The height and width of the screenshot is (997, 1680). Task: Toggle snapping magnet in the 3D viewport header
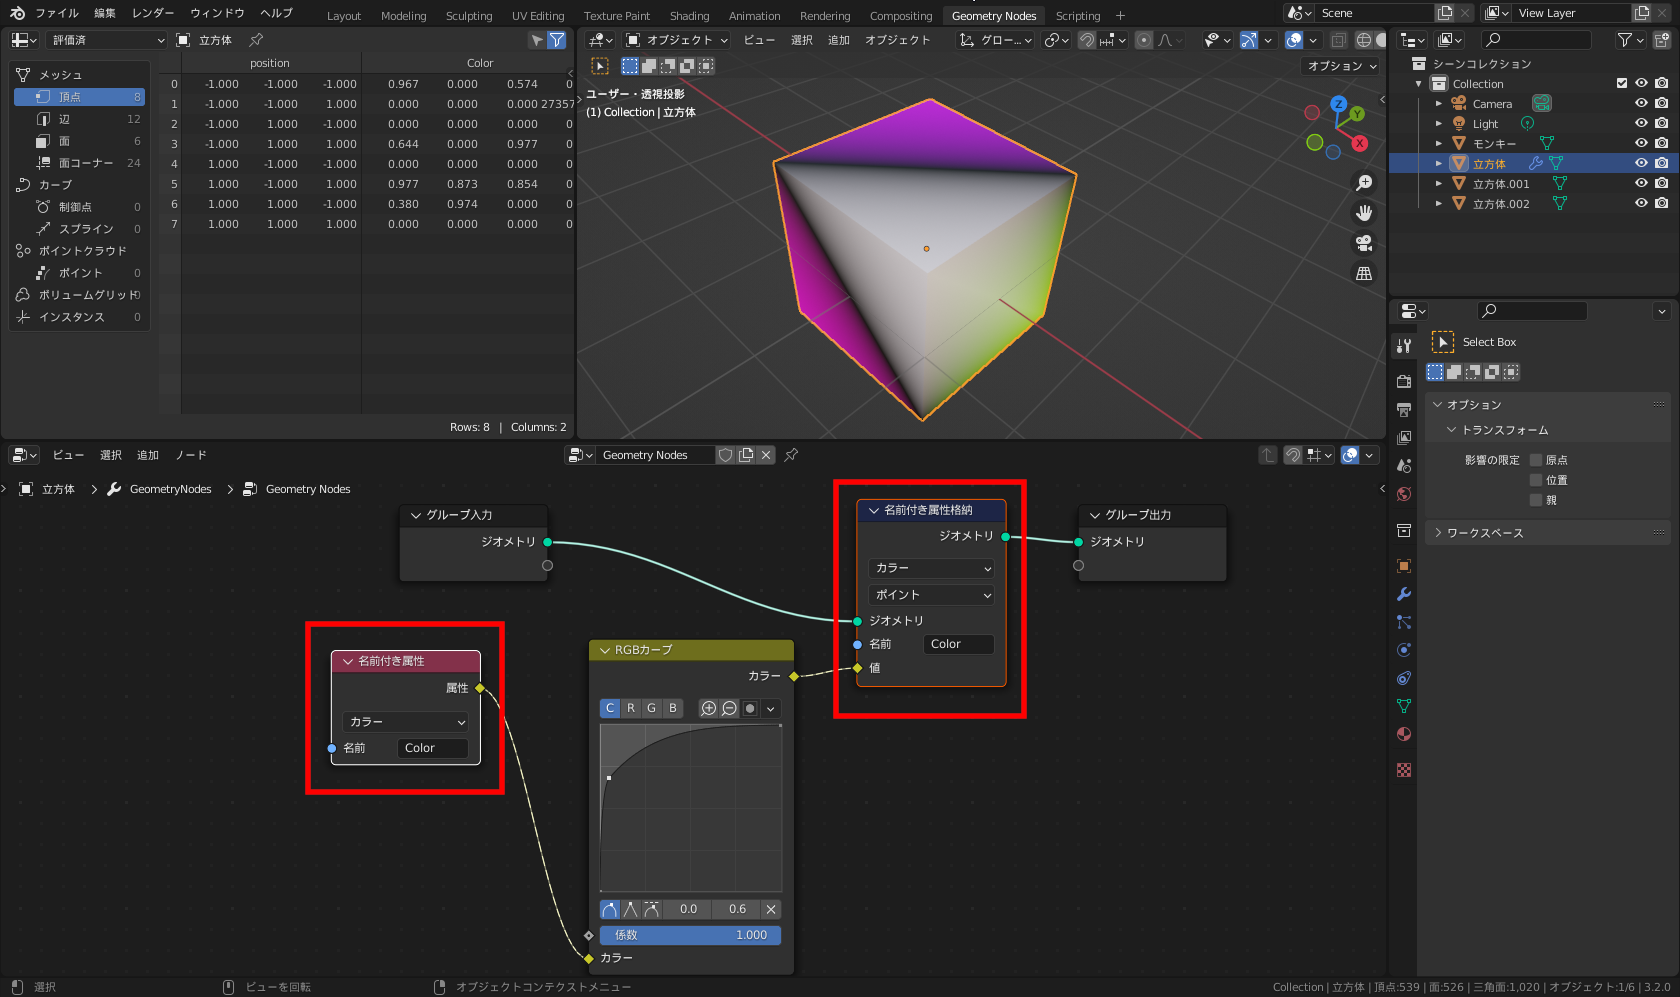coord(1087,40)
